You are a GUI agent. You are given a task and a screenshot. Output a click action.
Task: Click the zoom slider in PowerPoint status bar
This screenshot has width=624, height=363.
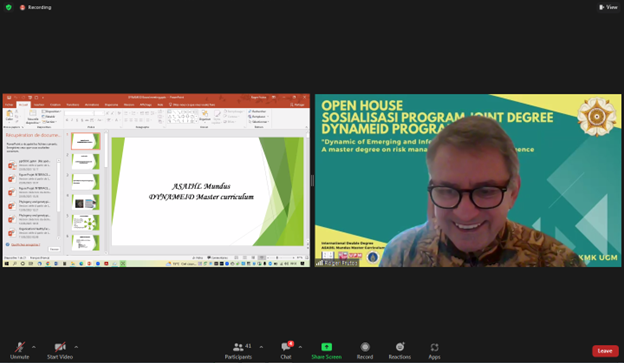pos(280,258)
